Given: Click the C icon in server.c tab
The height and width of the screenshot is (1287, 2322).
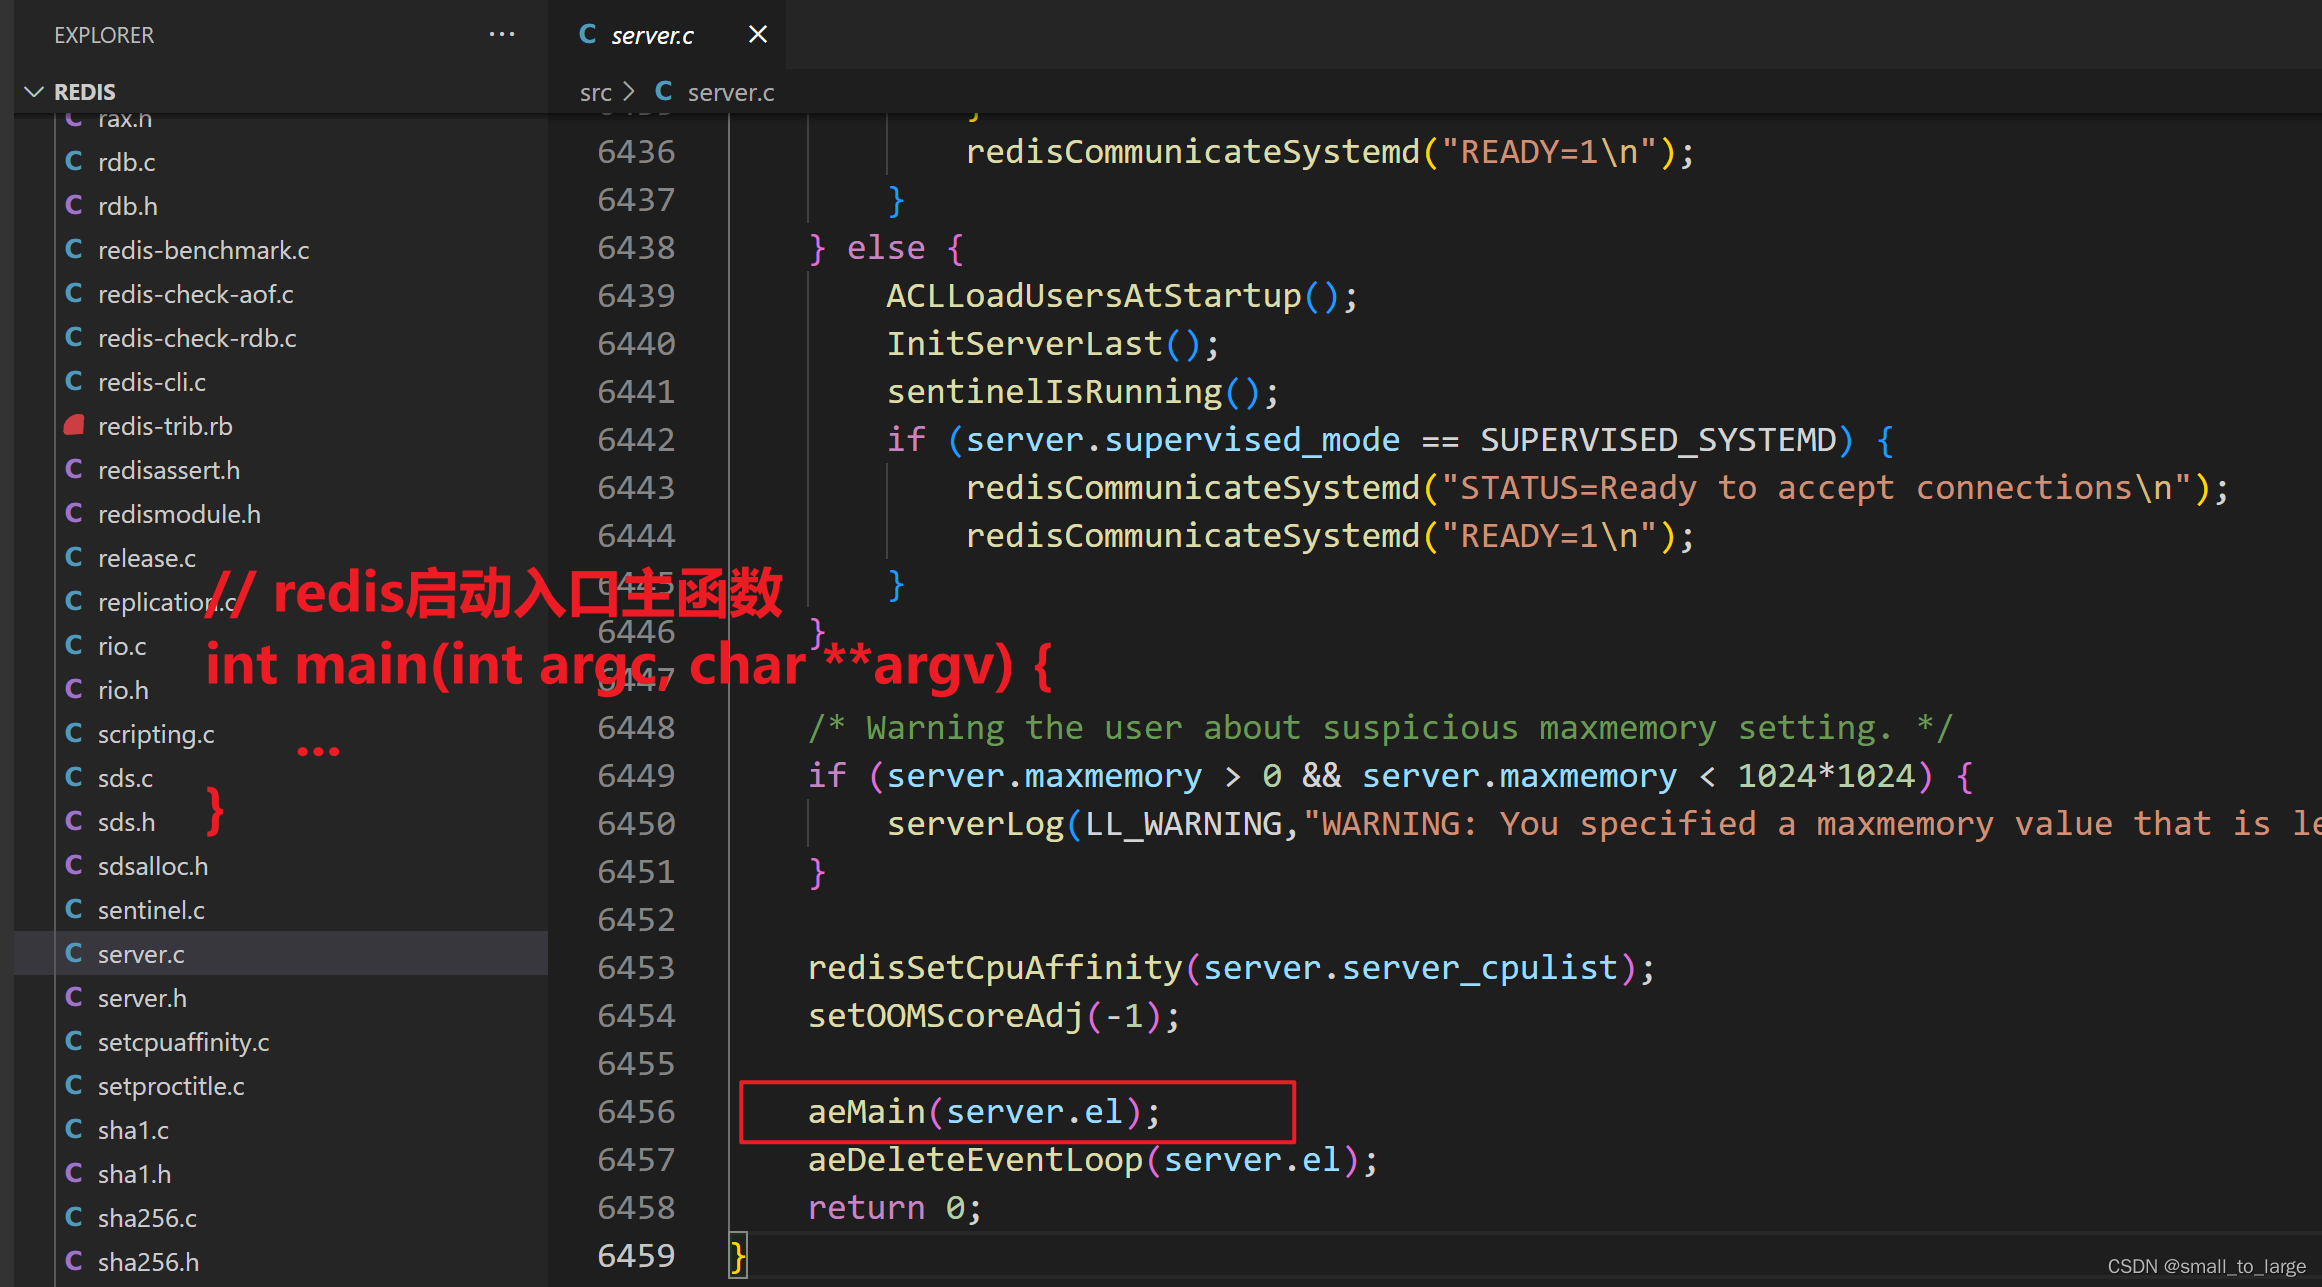Looking at the screenshot, I should pyautogui.click(x=588, y=34).
